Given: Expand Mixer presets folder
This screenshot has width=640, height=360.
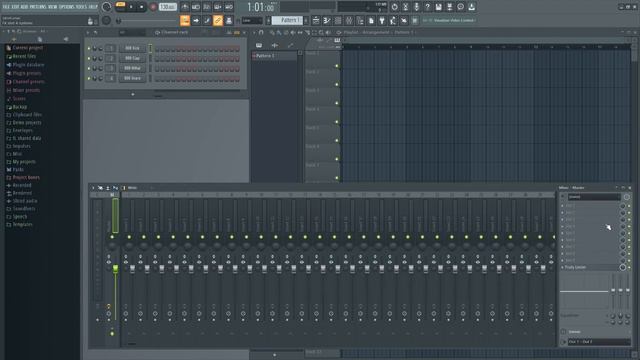Looking at the screenshot, I should point(23,90).
